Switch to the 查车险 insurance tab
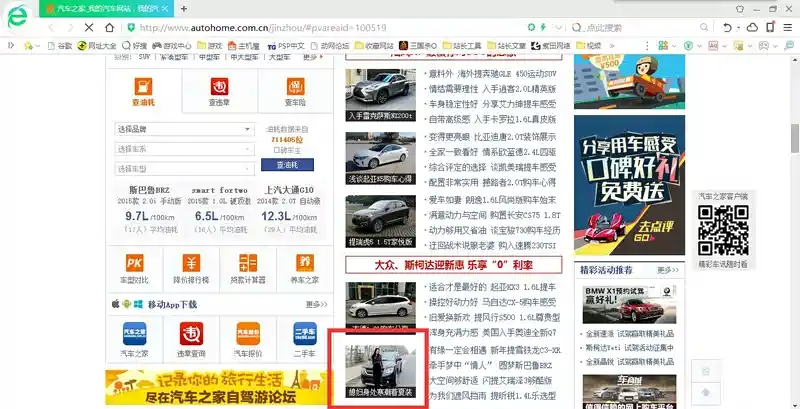Viewport: 800px width, 409px height. pos(295,91)
